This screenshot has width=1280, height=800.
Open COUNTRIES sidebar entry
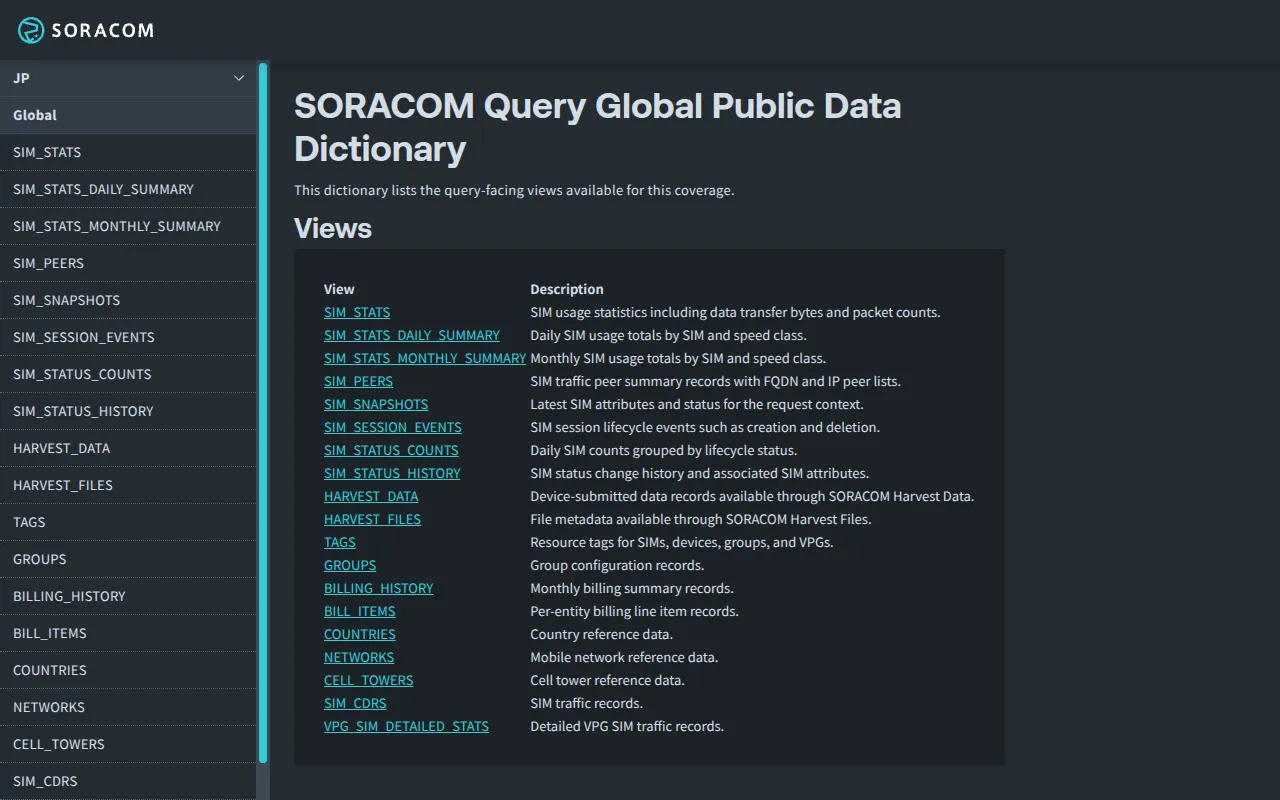[128, 670]
